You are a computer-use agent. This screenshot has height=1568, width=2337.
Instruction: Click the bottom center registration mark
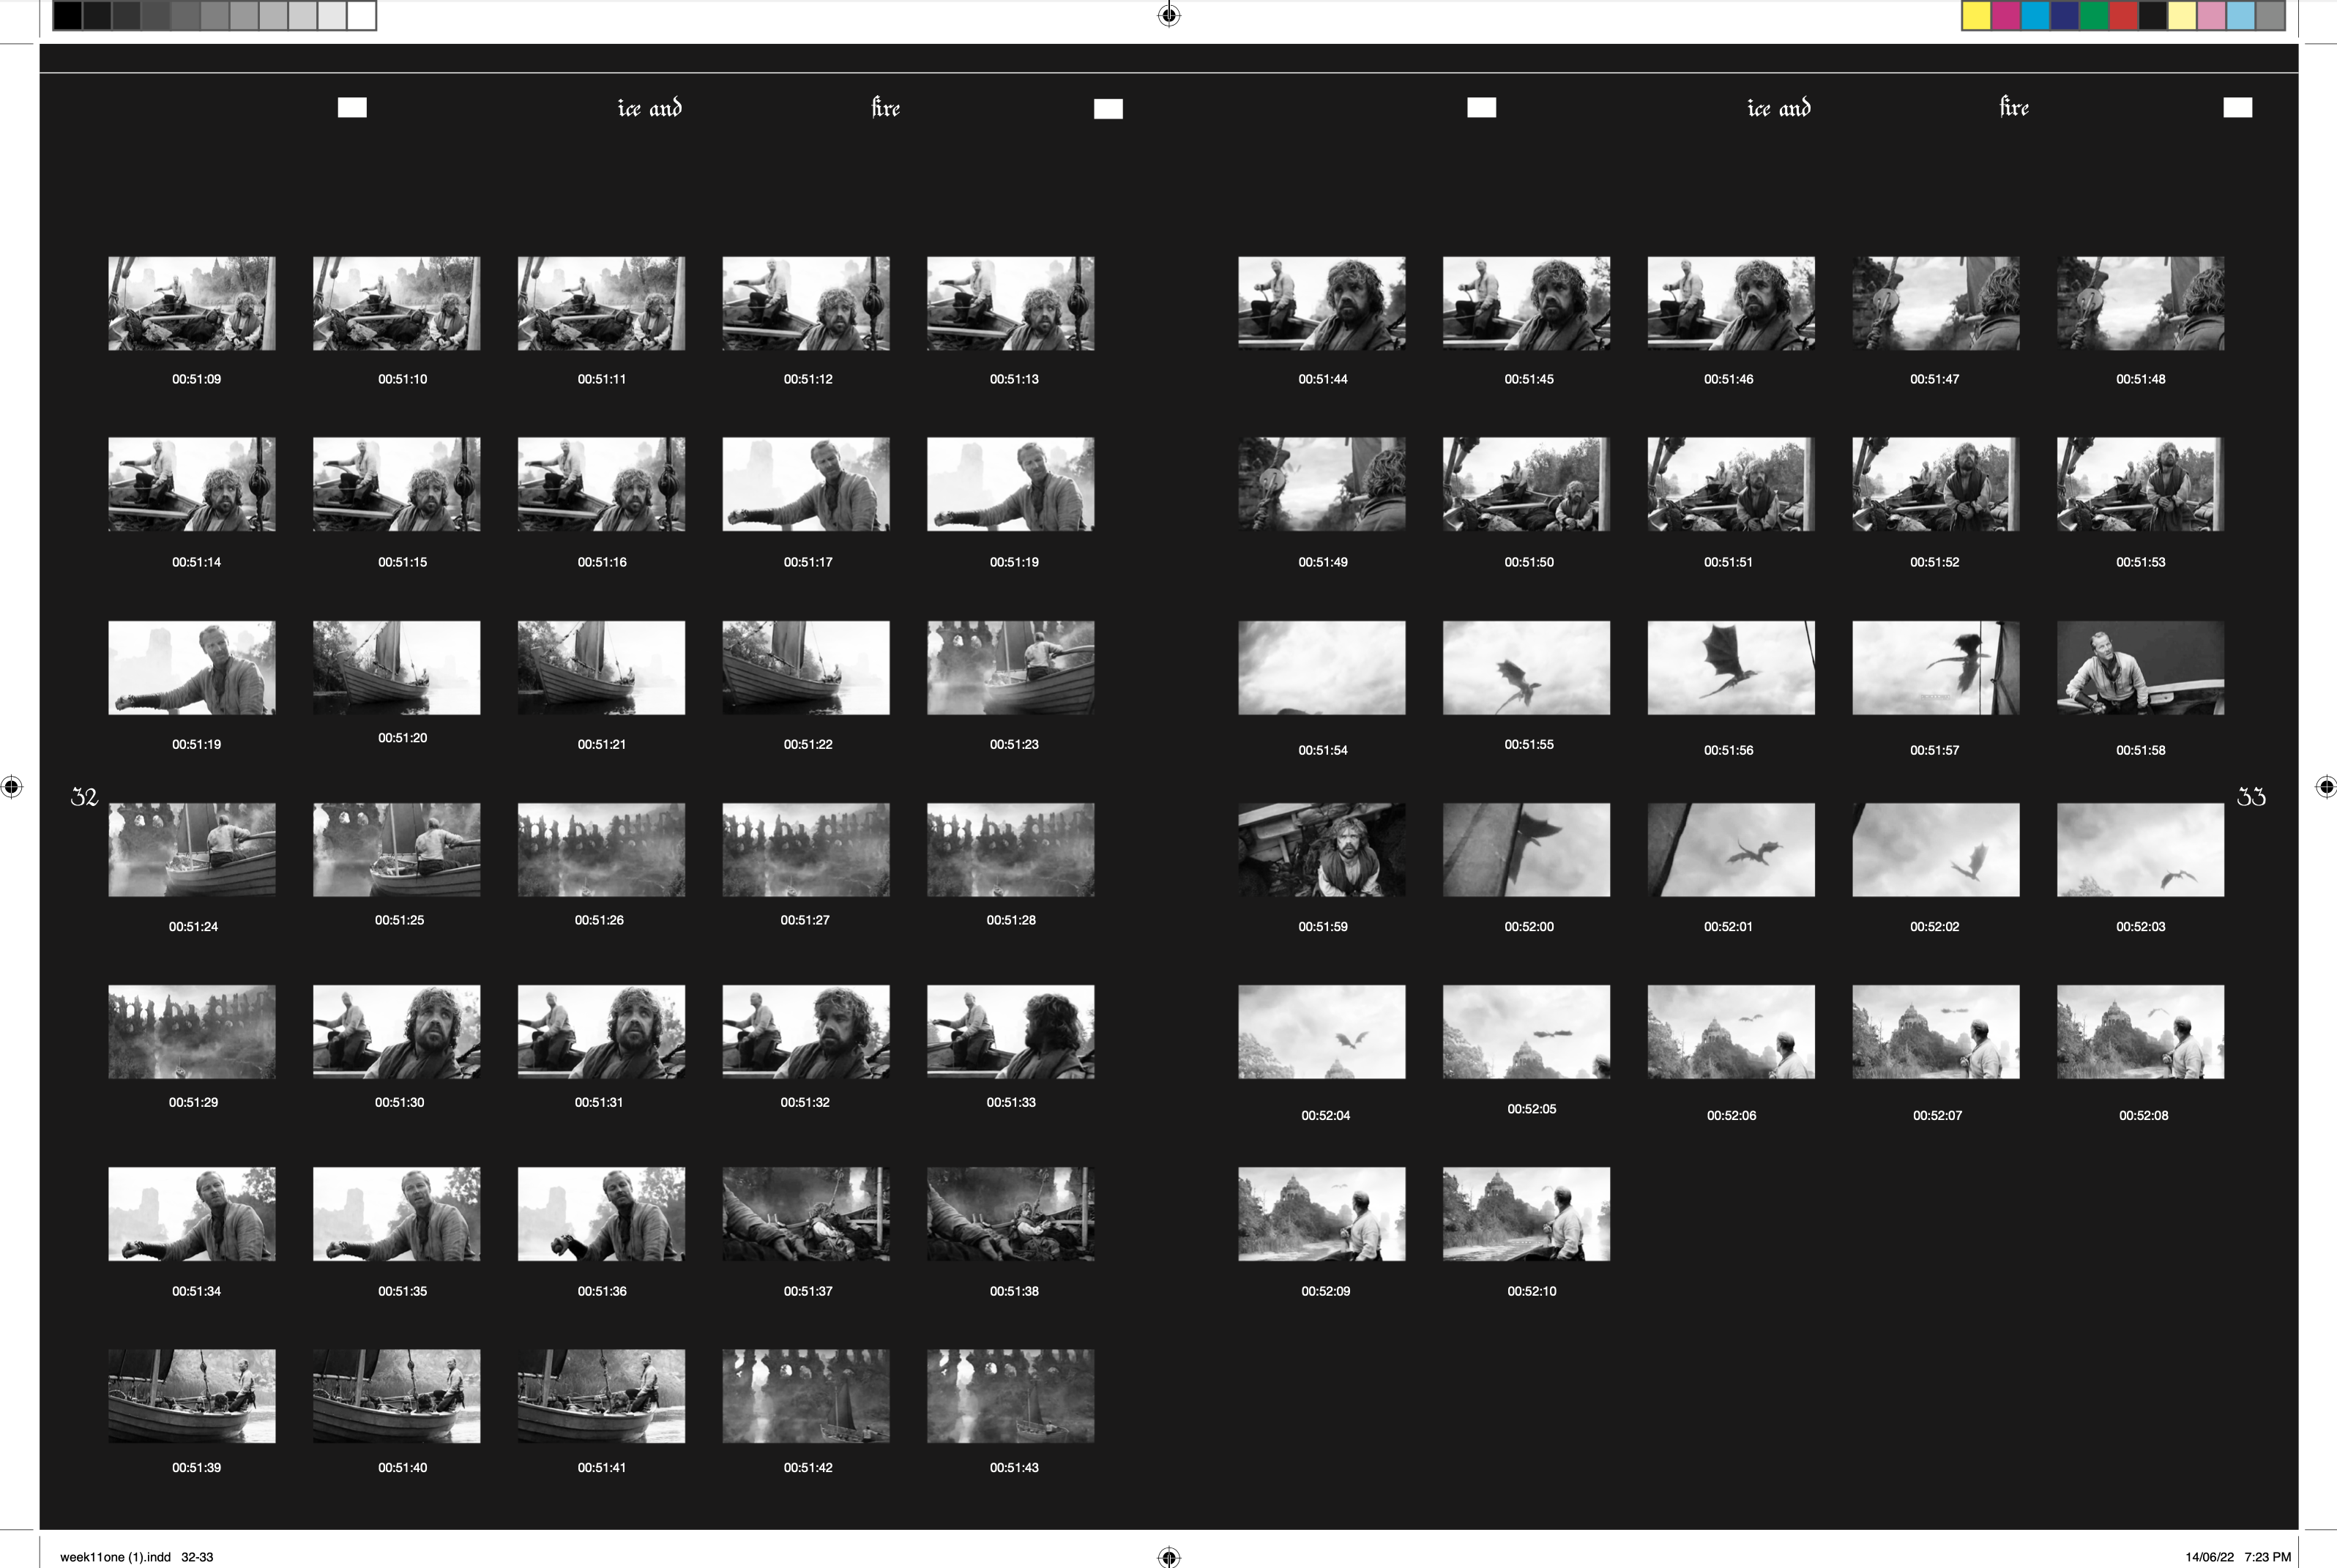tap(1168, 1556)
